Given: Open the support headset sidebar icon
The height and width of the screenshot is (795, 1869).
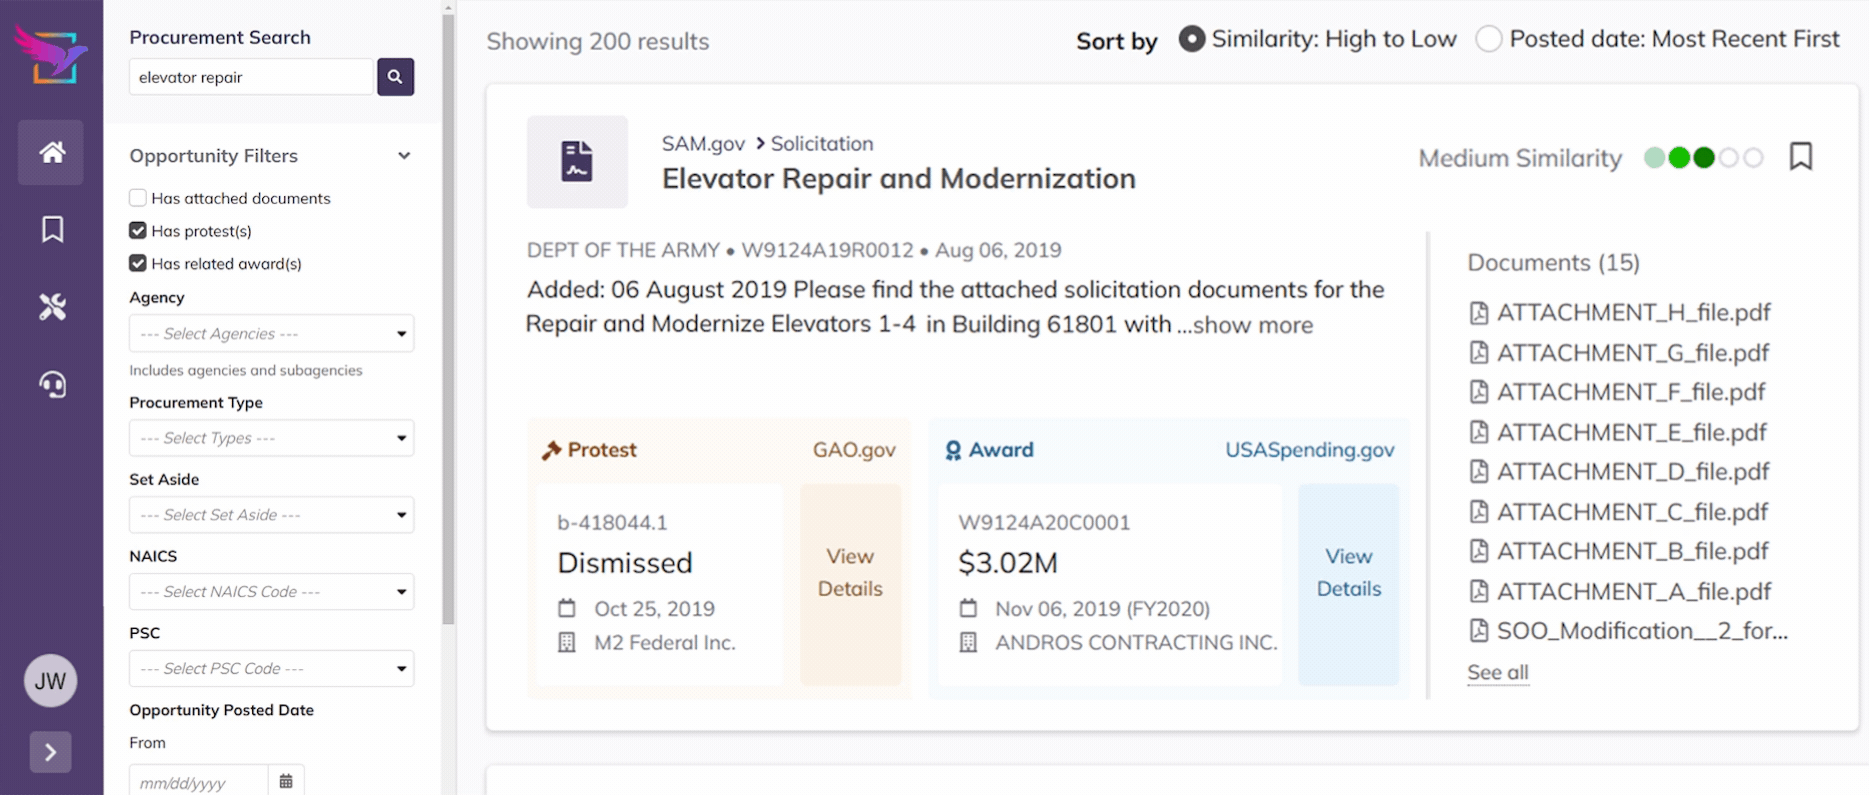Looking at the screenshot, I should 52,384.
